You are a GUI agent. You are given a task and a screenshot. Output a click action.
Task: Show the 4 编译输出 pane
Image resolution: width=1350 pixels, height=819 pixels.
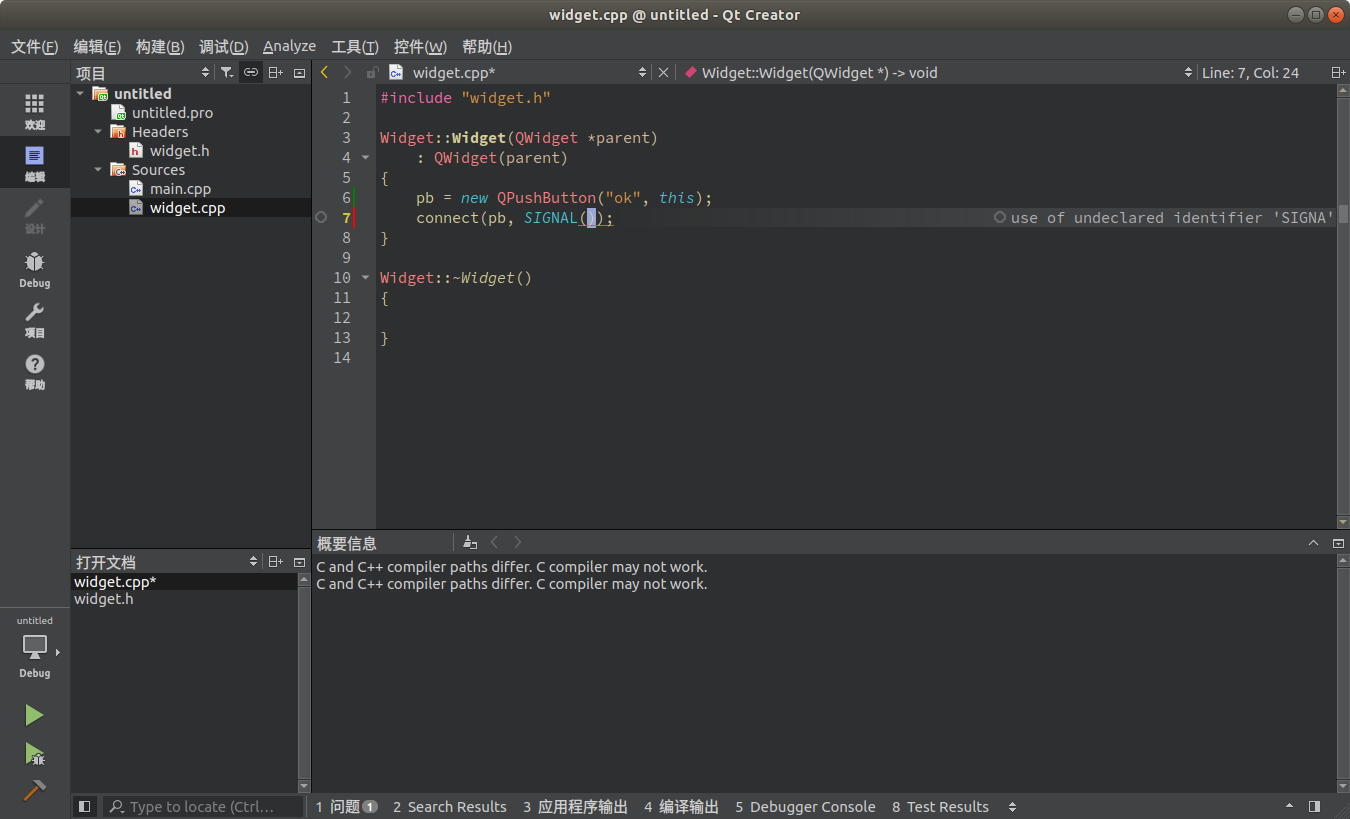682,806
